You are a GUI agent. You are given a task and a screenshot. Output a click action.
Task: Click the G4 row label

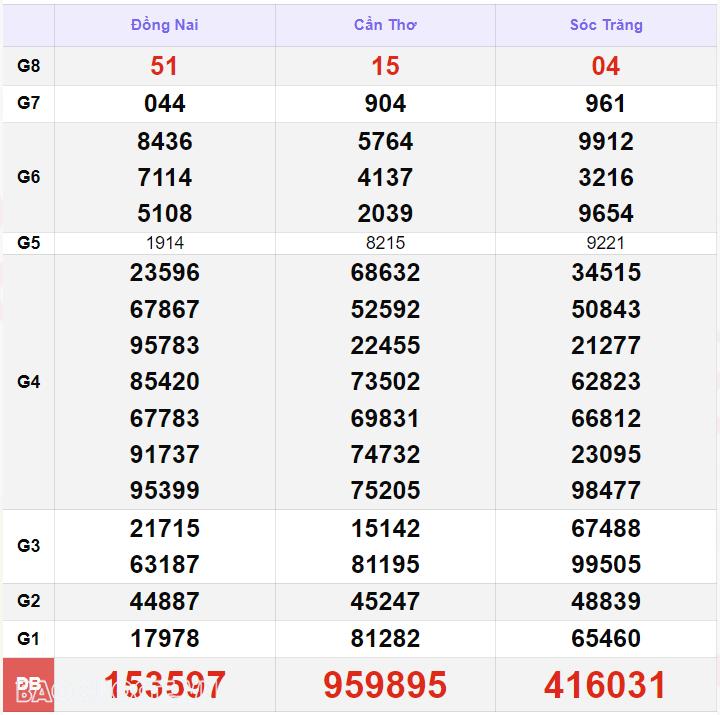pyautogui.click(x=29, y=382)
